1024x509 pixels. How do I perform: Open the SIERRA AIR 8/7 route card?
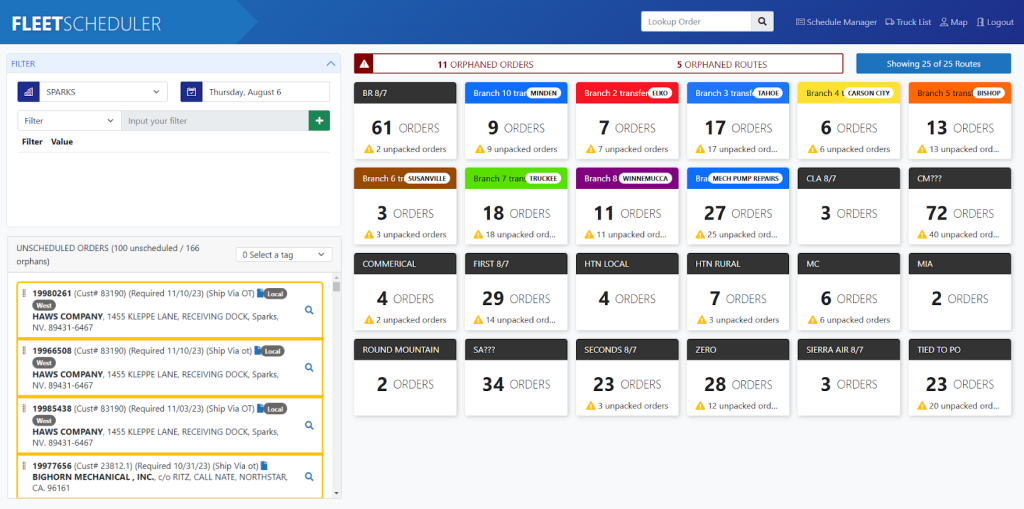(x=849, y=377)
